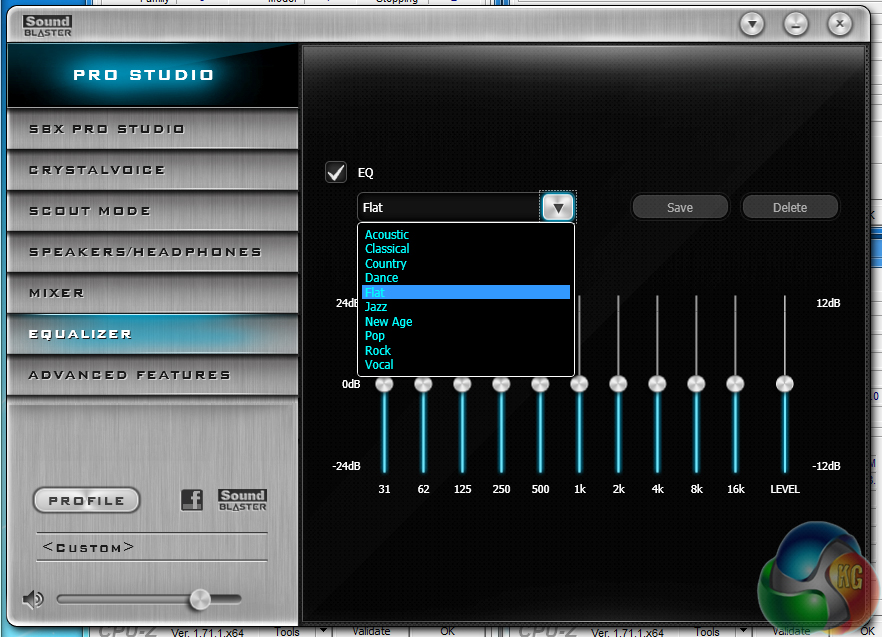Click the LEVEL slider knob
Screen dimensions: 882x637
pos(785,384)
